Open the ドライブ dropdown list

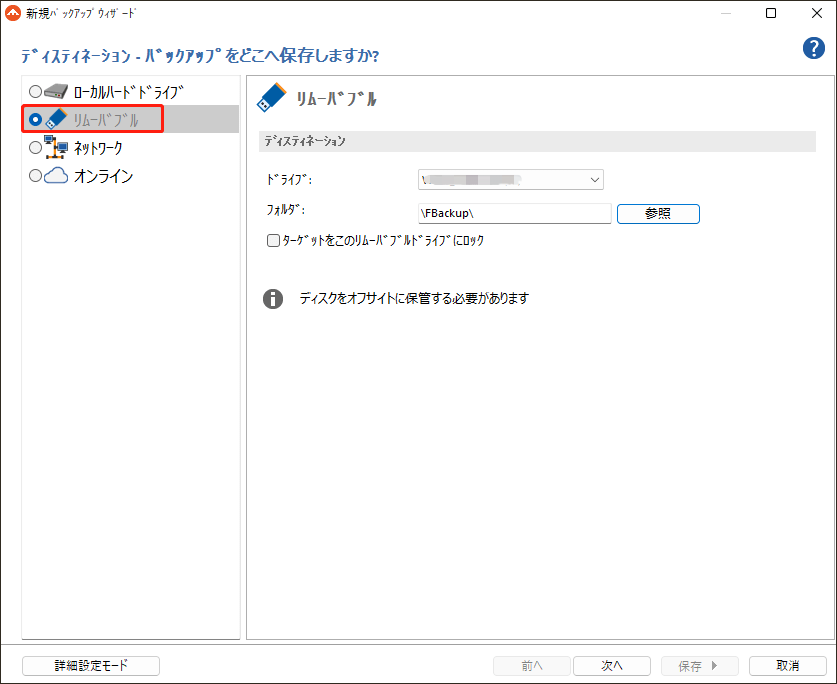pyautogui.click(x=511, y=180)
